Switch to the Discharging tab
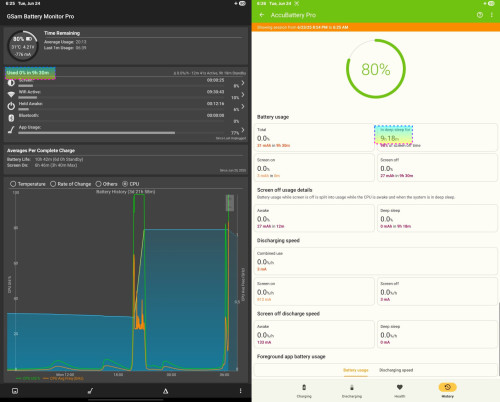Viewport: 500px width, 402px height. click(352, 391)
